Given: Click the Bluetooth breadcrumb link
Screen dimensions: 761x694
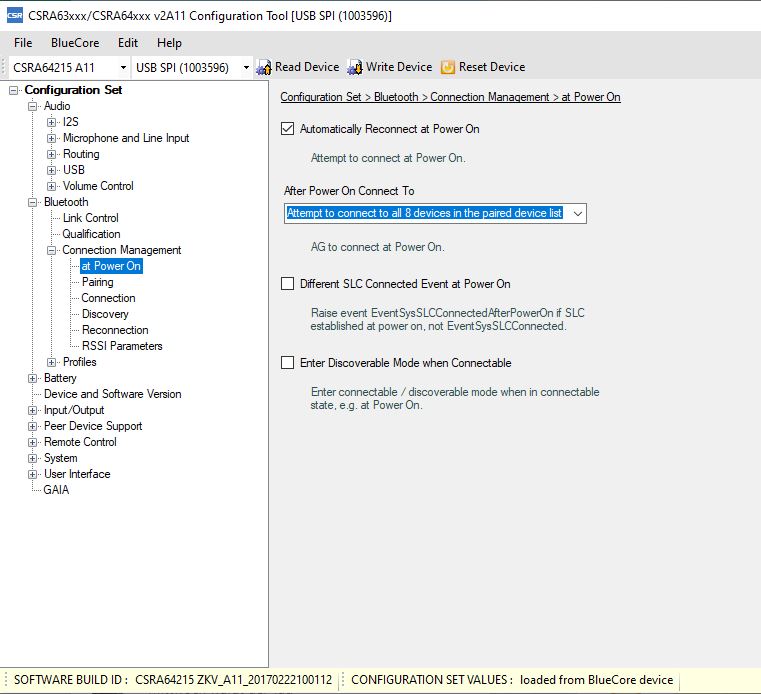Looking at the screenshot, I should [396, 97].
